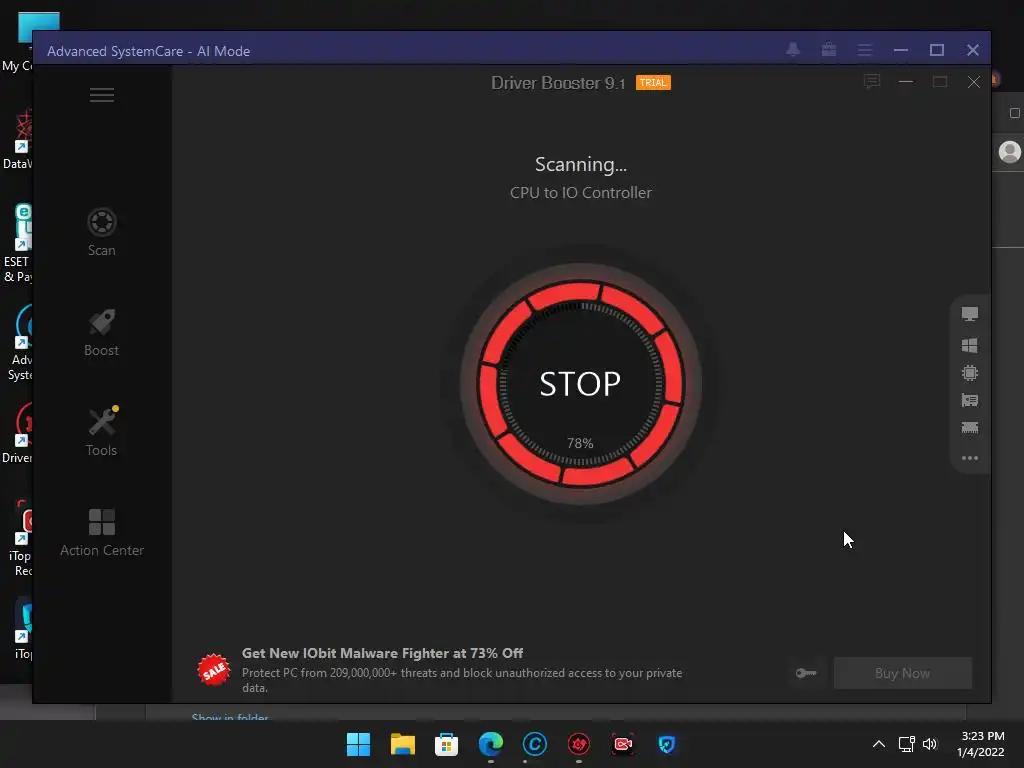Open IObit Malware Fighter offer headline
This screenshot has height=768, width=1024.
[x=382, y=653]
